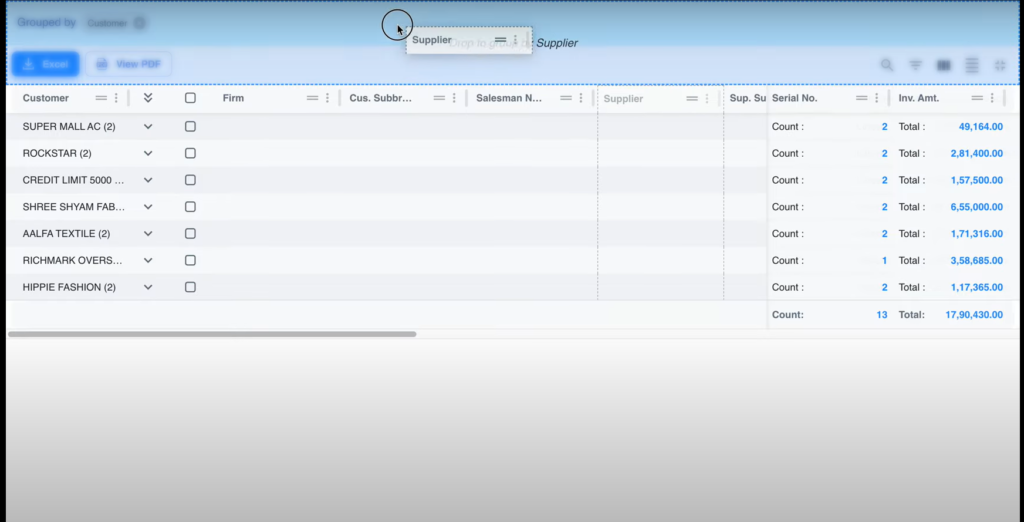This screenshot has width=1024, height=522.
Task: Open the Serial No. column three-dot menu
Action: pyautogui.click(x=876, y=98)
